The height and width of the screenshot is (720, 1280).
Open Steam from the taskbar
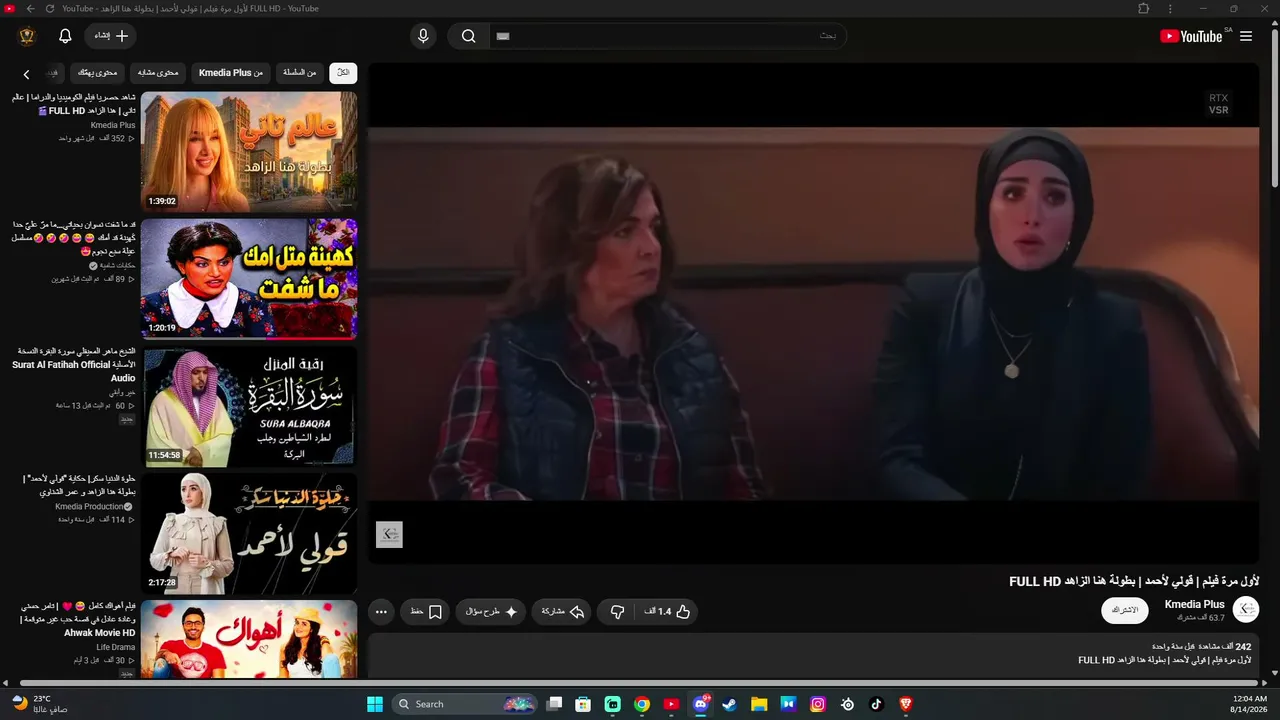(730, 704)
